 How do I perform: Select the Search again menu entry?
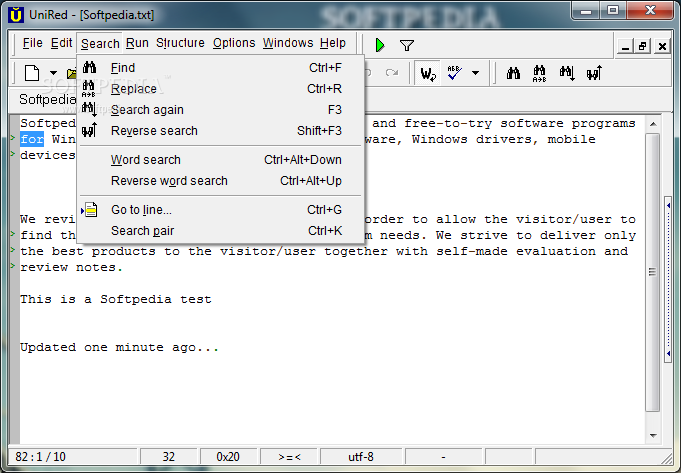[x=221, y=110]
